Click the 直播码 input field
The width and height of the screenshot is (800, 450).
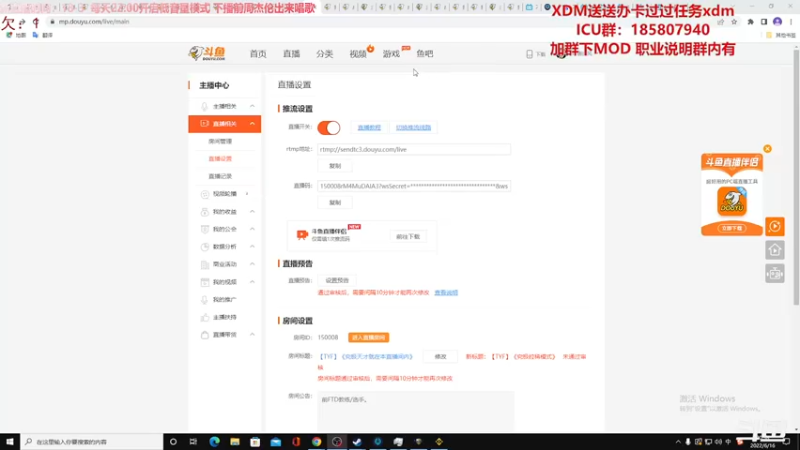pyautogui.click(x=414, y=186)
